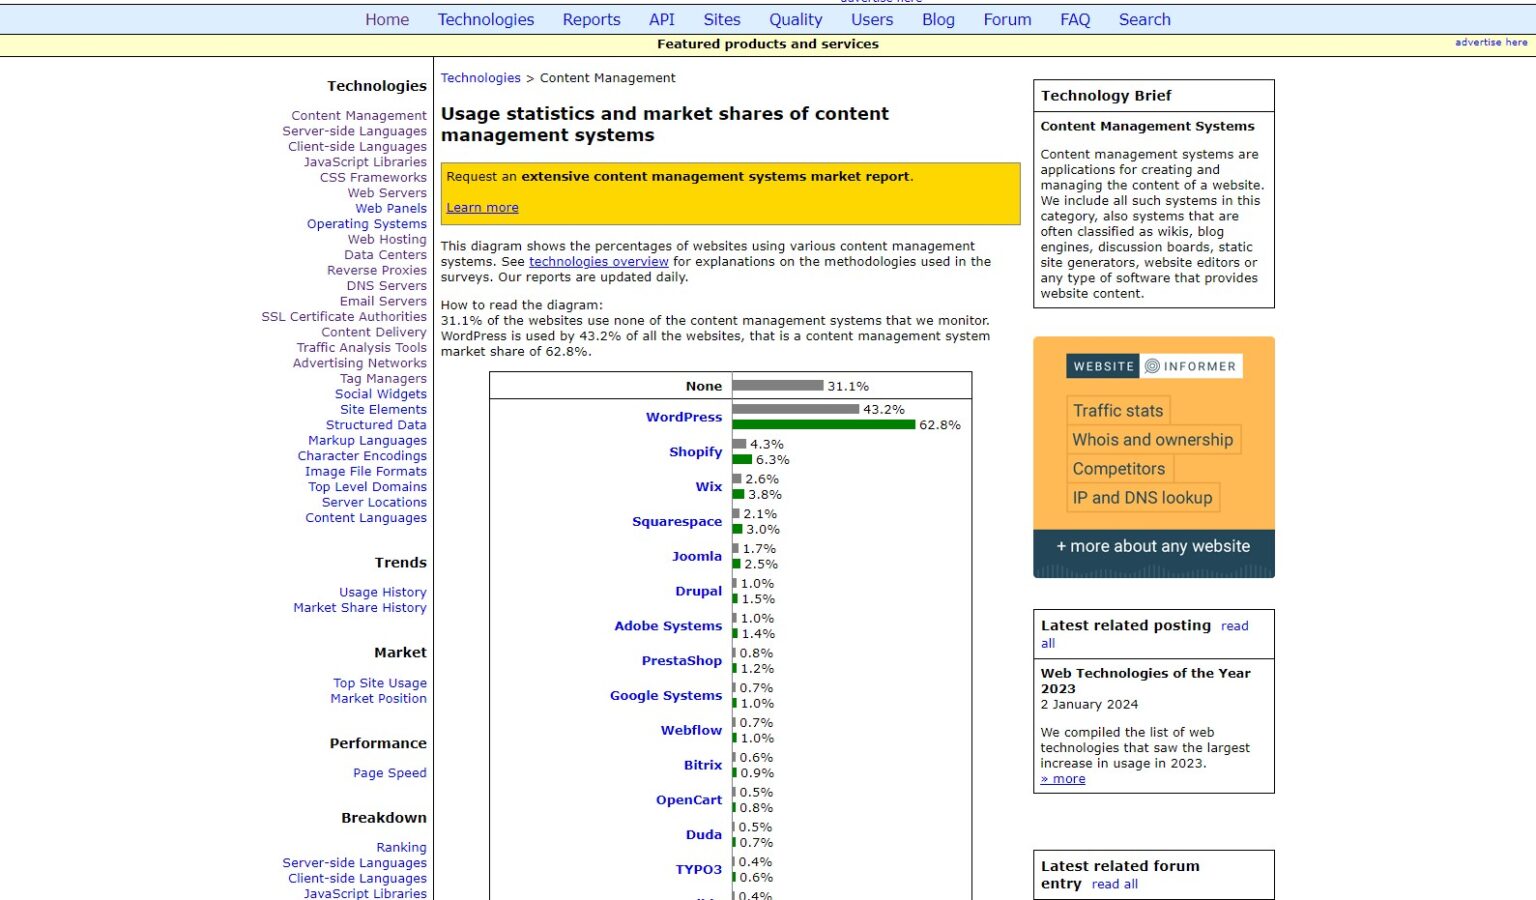
Task: Open the Search page in top navigation
Action: pyautogui.click(x=1144, y=19)
